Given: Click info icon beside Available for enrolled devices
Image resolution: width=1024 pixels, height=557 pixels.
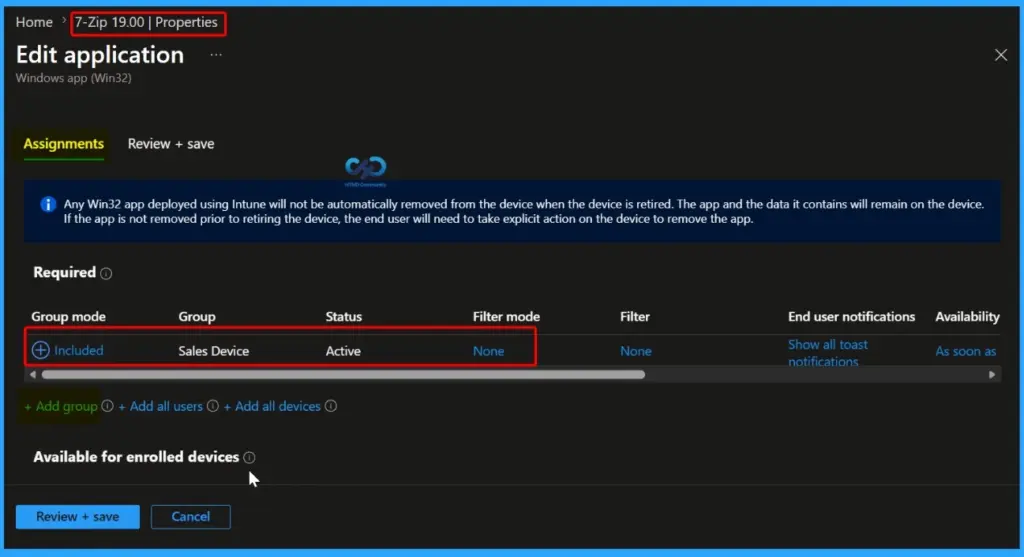Looking at the screenshot, I should tap(249, 458).
